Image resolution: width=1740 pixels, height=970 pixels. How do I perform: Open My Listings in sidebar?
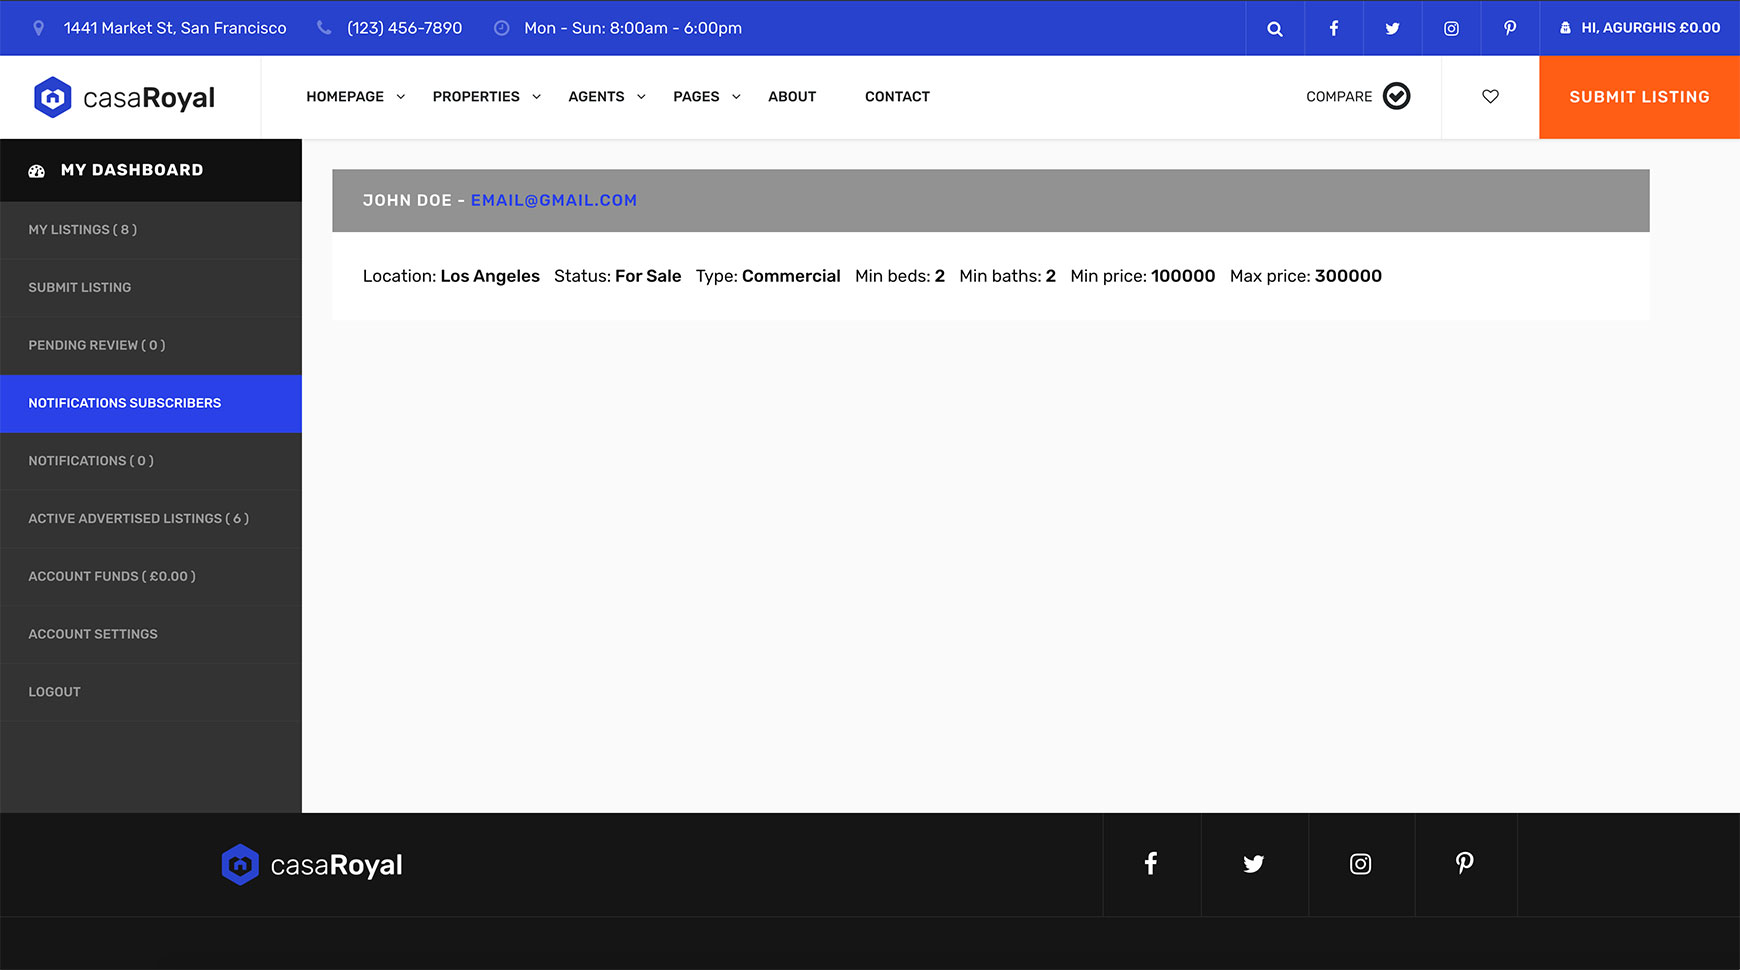151,230
